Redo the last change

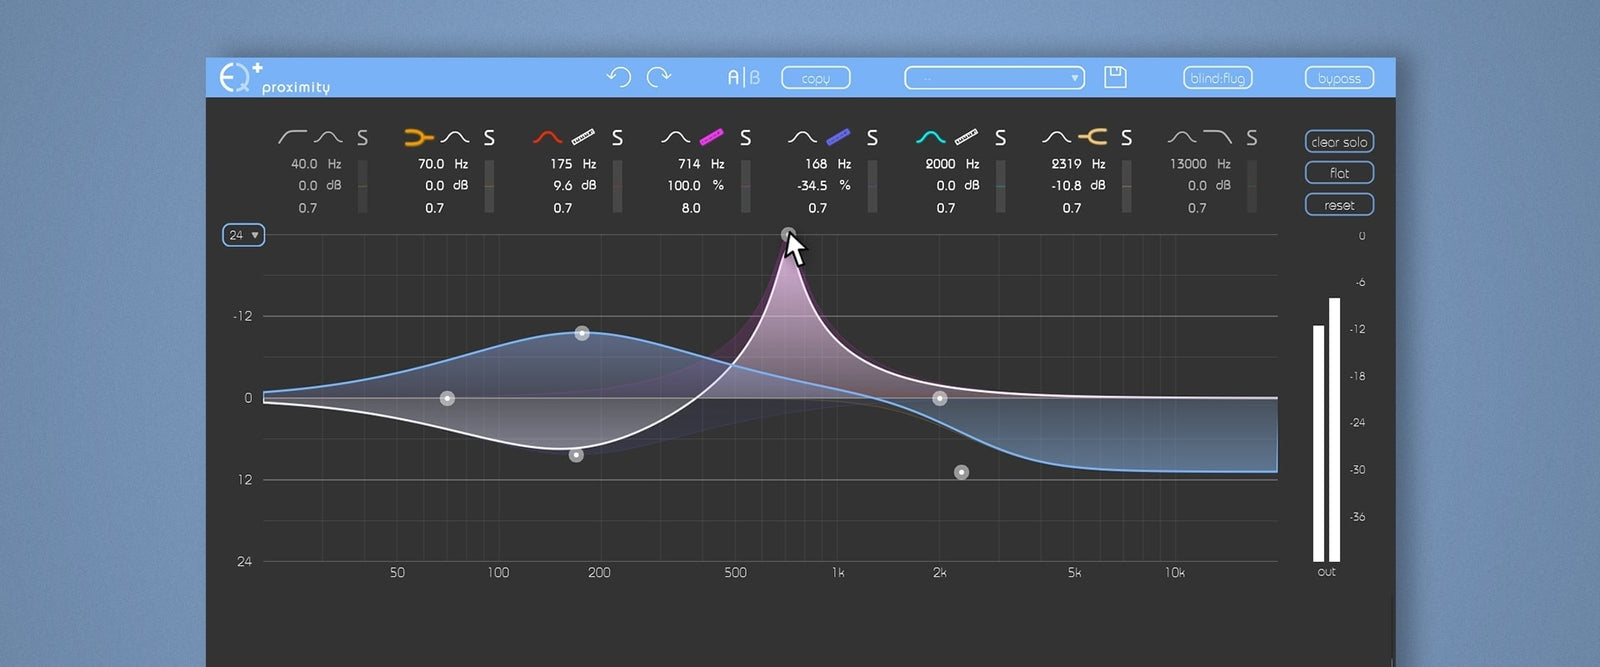coord(658,77)
